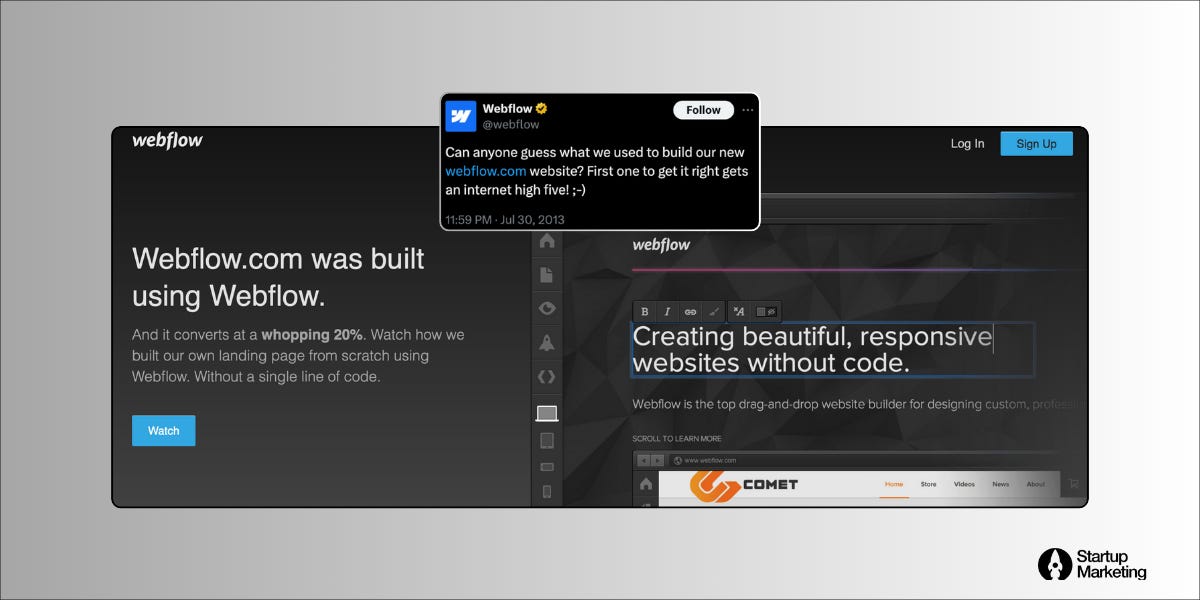Screen dimensions: 1200x600
Task: Place cursor in 'Creating beautiful, responsive' heading
Action: (812, 337)
